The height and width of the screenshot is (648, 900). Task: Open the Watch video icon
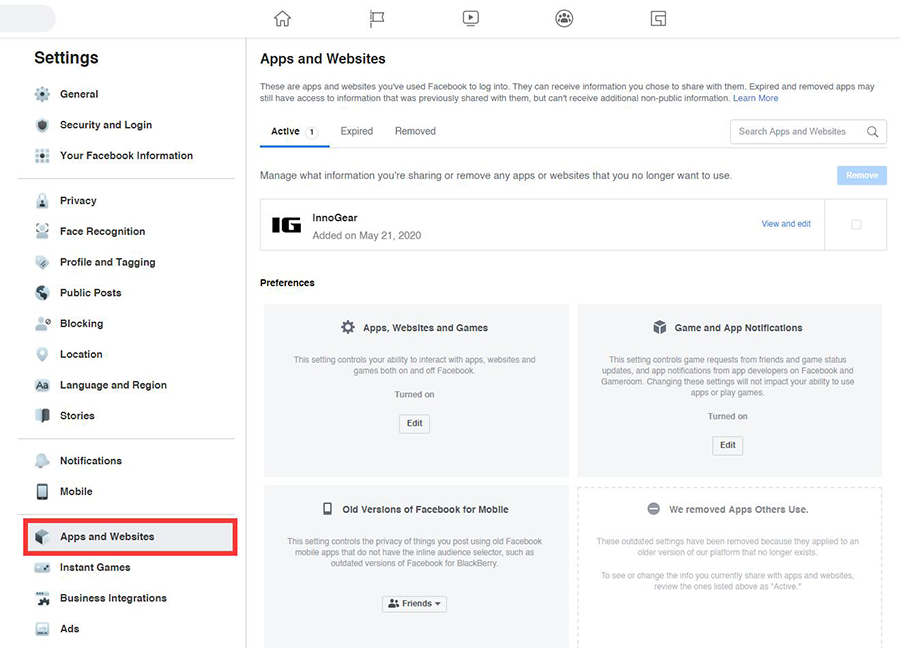coord(470,17)
